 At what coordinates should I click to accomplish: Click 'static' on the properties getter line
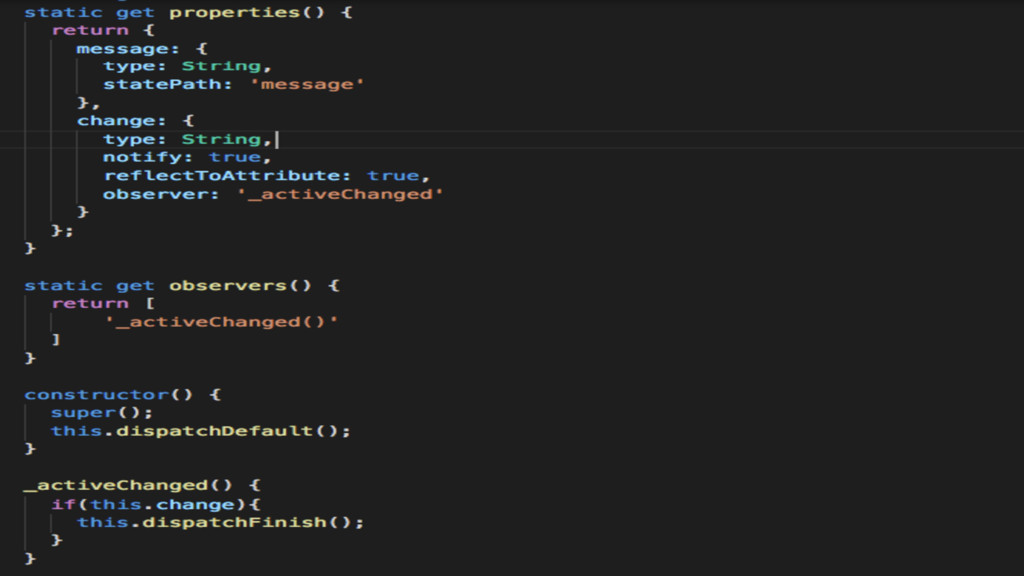coord(63,12)
